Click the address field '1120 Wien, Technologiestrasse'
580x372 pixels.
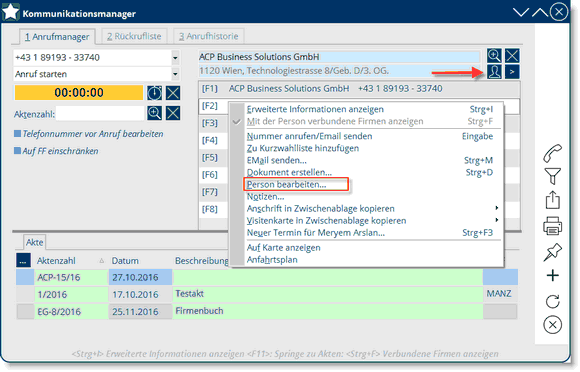click(x=339, y=71)
